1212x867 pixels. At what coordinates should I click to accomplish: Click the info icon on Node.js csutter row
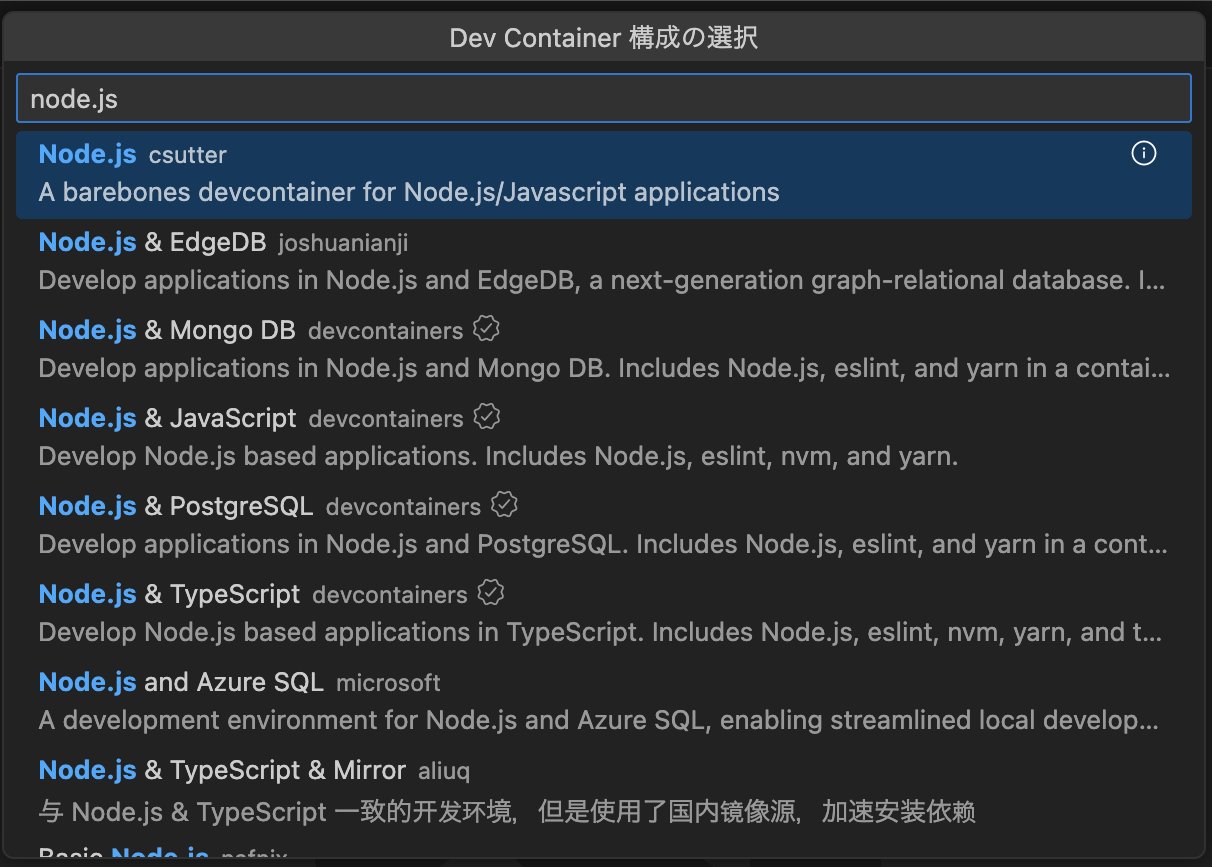tap(1143, 153)
